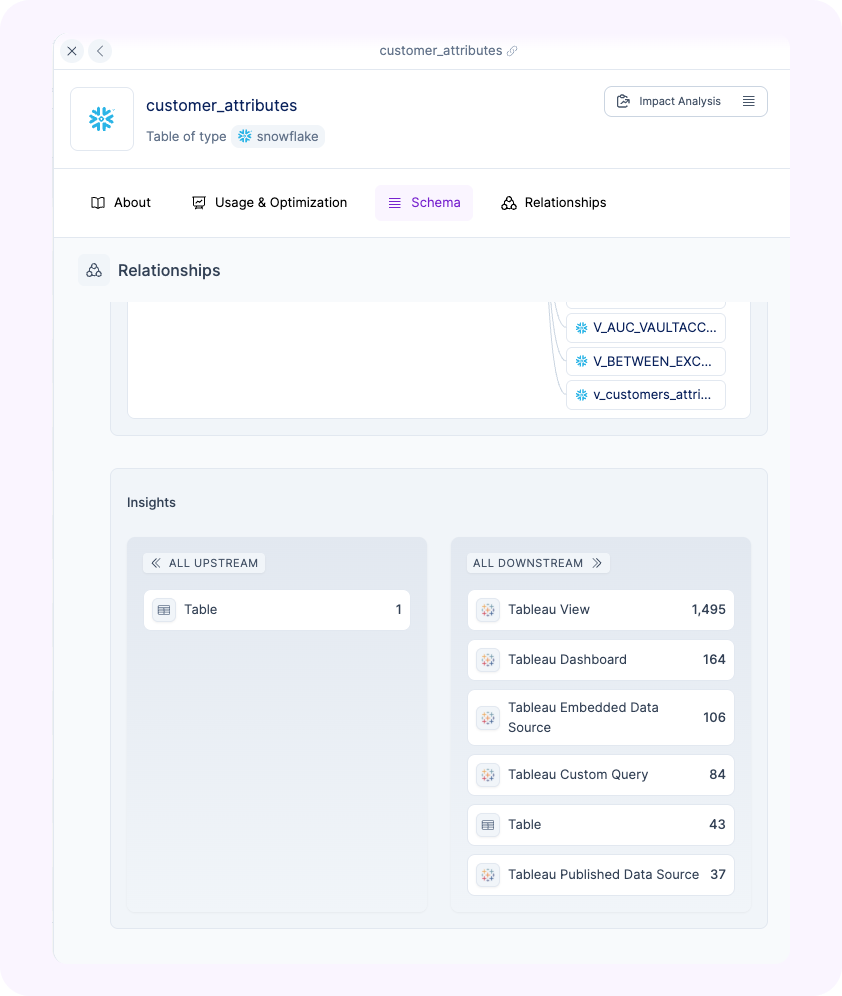Click the v_customers_attri lineage node
The image size is (842, 996).
(646, 394)
